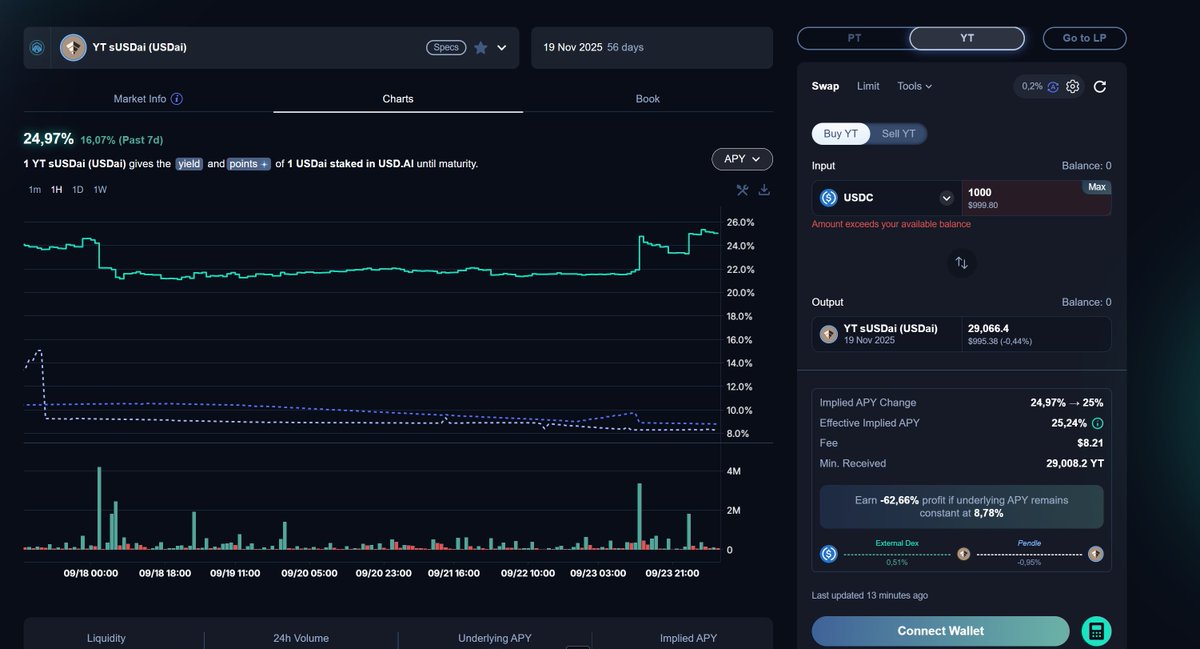Screen dimensions: 1200x649
Task: Click the swap direction arrows icon
Action: click(x=961, y=262)
